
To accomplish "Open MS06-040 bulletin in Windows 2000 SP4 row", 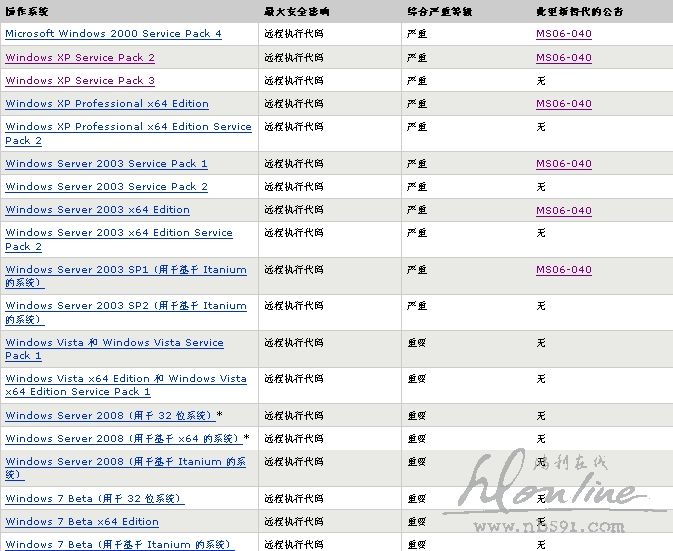I will pos(564,33).
